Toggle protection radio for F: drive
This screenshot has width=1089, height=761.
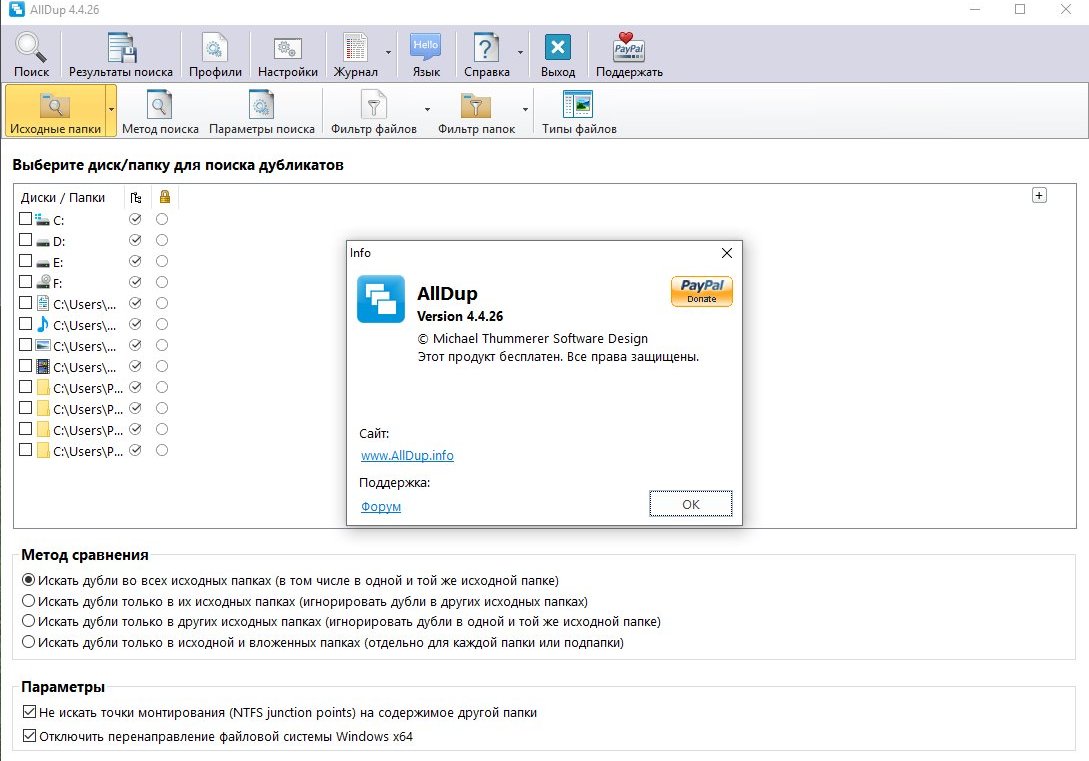click(x=162, y=282)
